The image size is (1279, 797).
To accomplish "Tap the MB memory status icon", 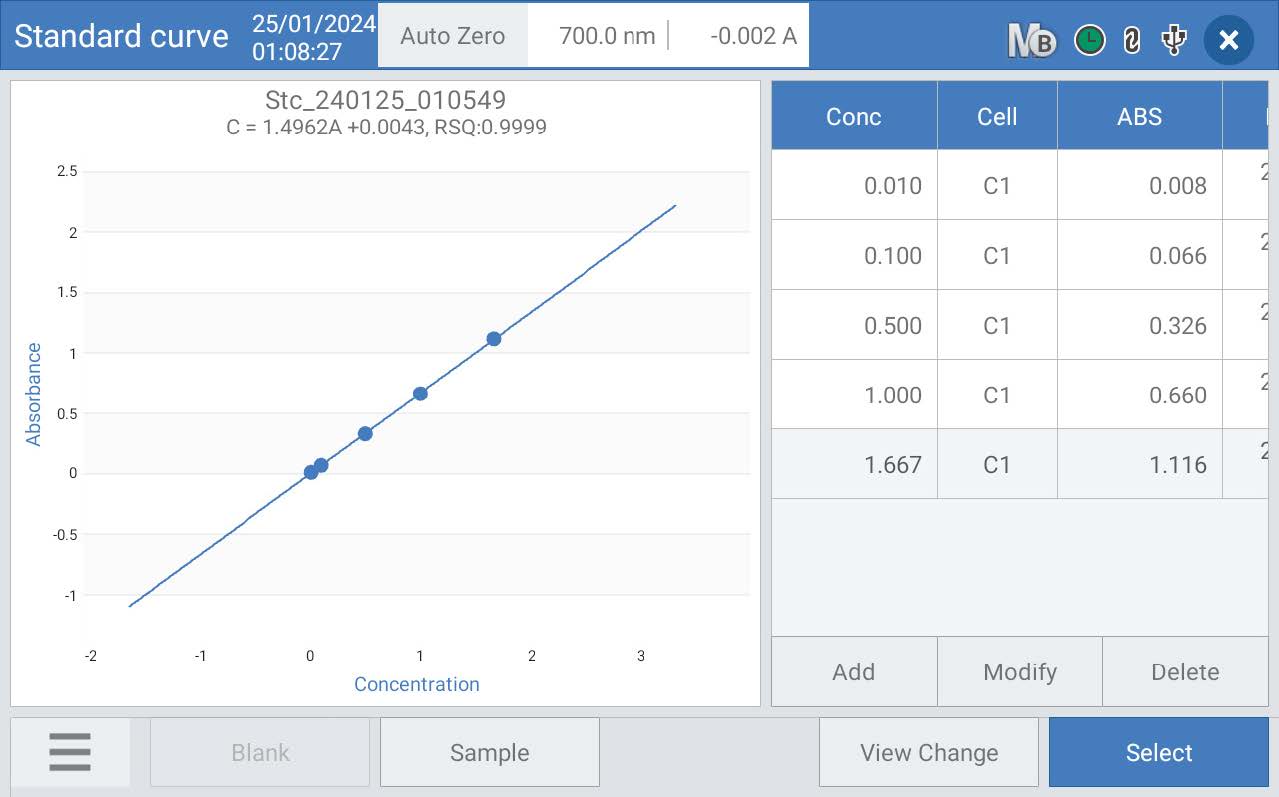I will pos(1032,40).
